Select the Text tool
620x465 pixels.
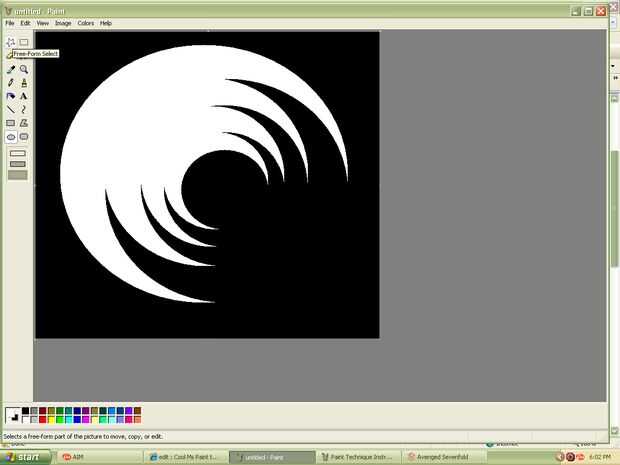(x=24, y=96)
